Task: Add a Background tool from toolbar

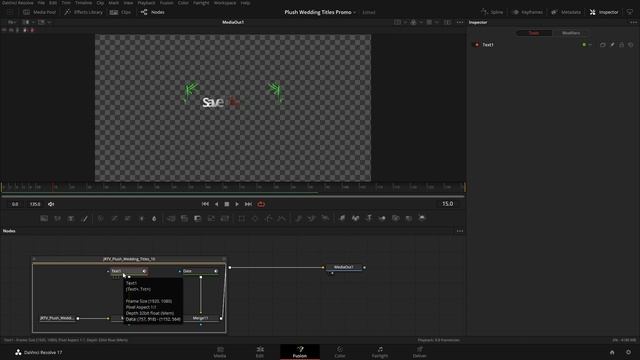Action: (x=44, y=218)
